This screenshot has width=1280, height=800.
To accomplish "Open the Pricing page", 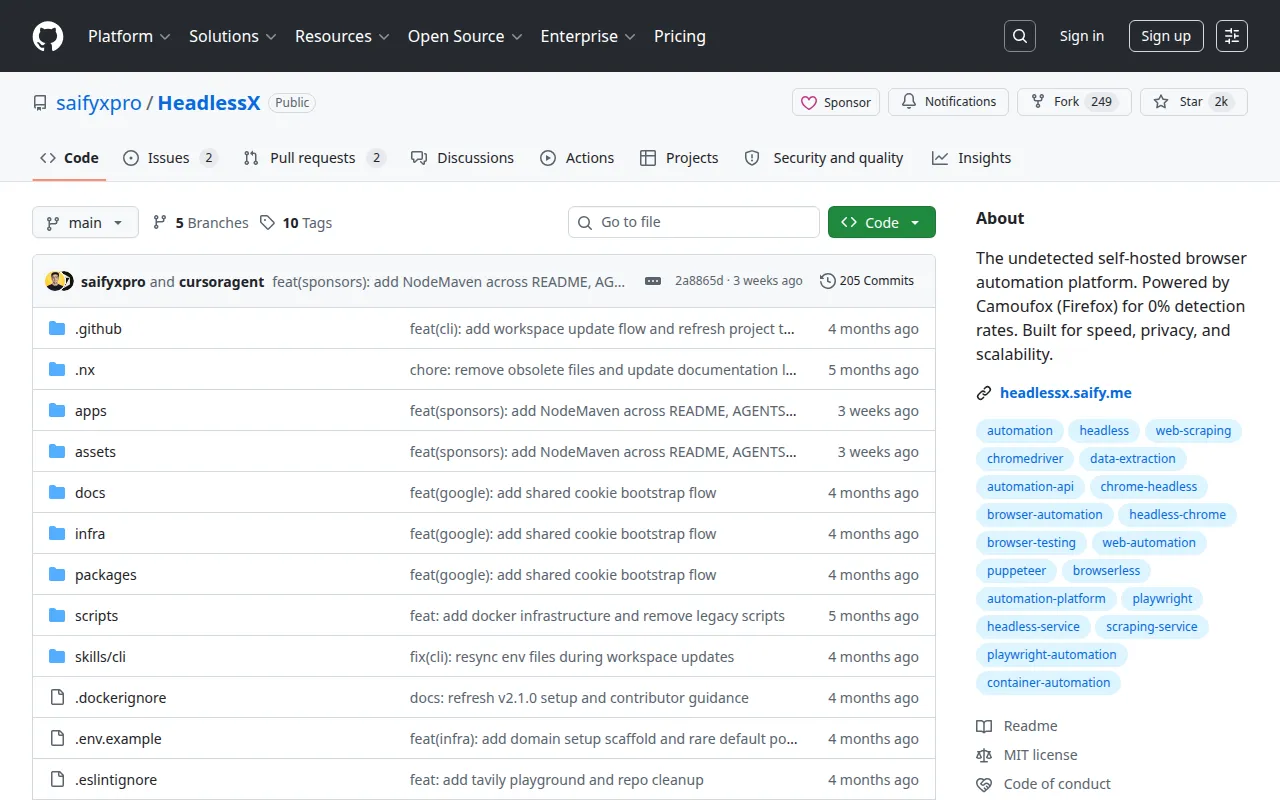I will [680, 36].
